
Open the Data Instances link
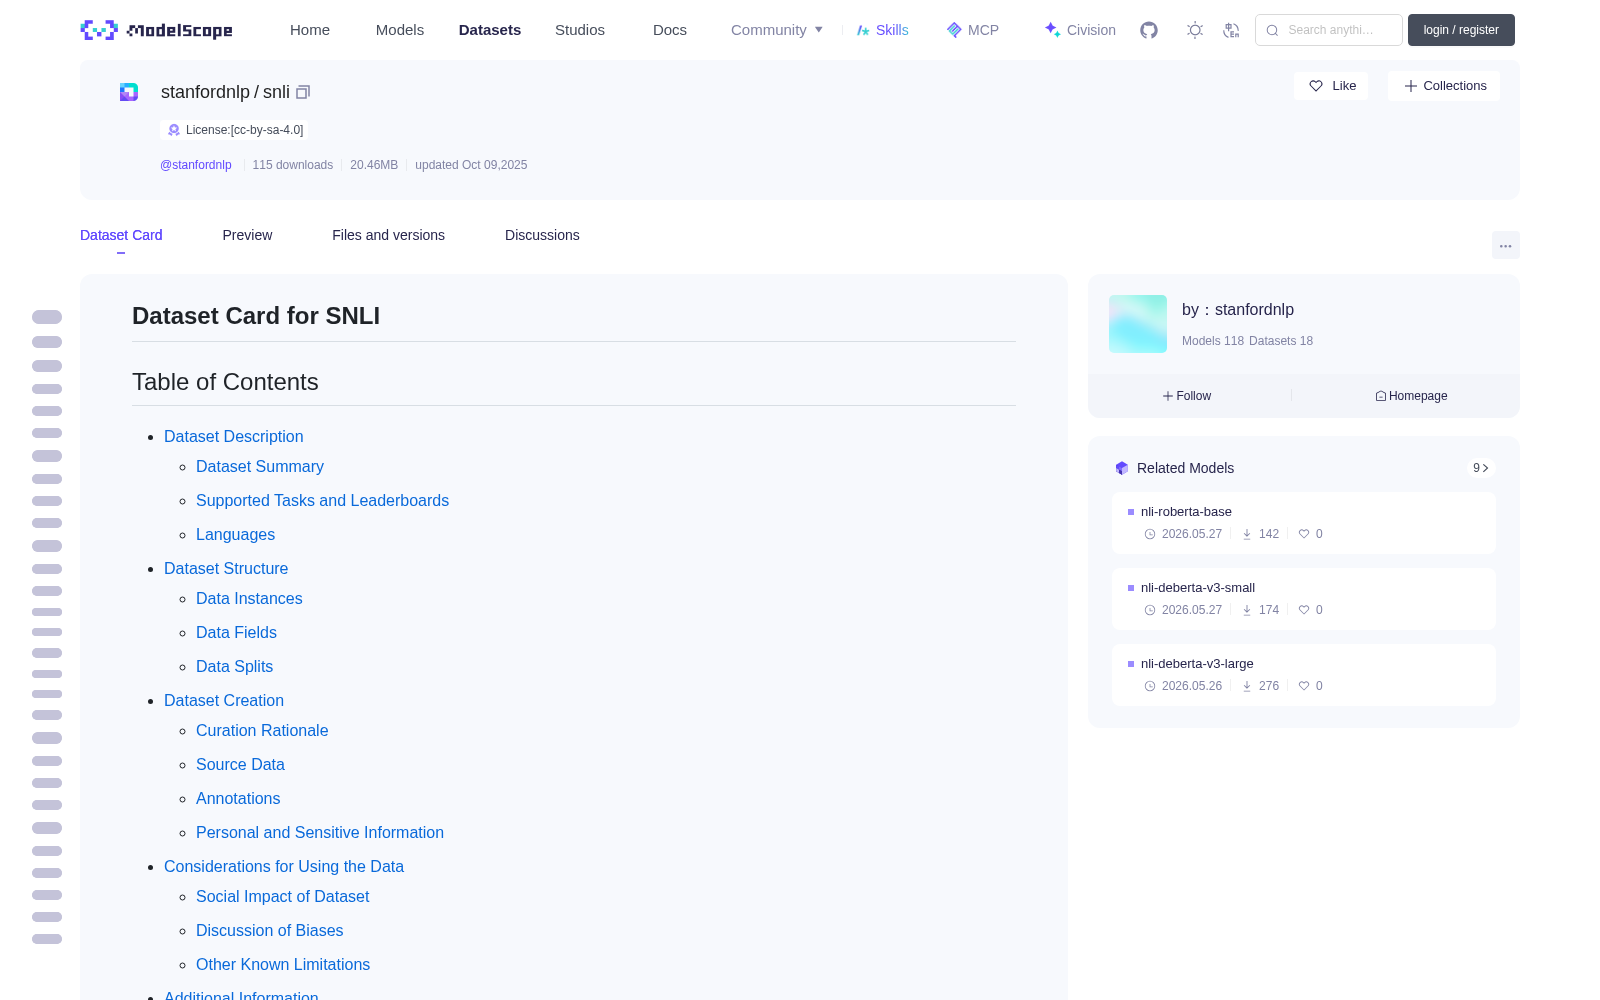click(249, 598)
